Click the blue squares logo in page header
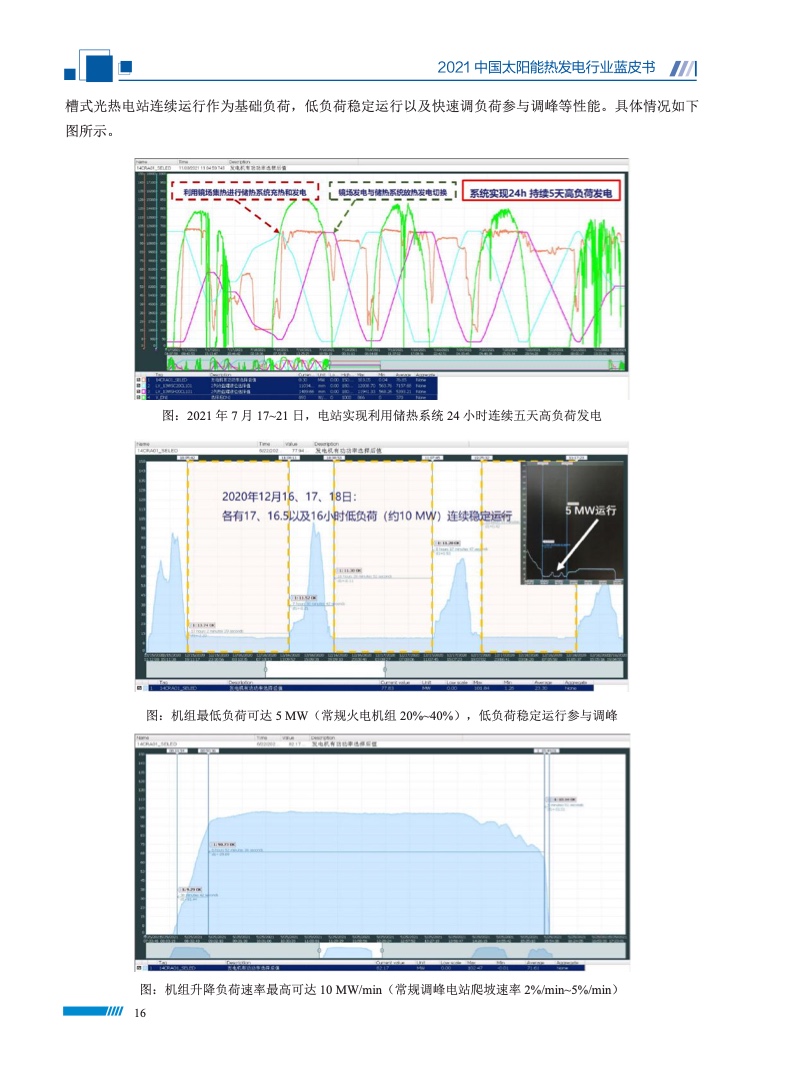 [x=97, y=67]
